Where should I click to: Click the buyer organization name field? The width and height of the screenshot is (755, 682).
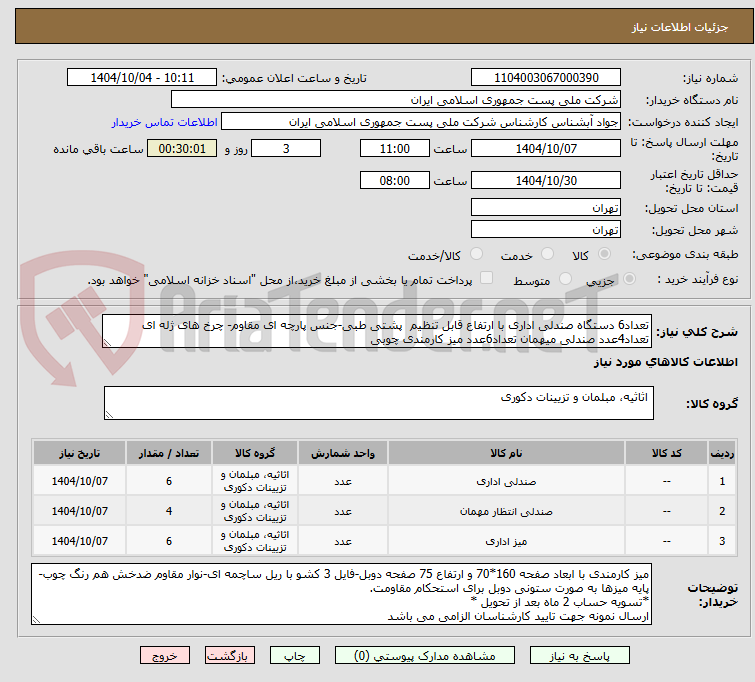[x=396, y=100]
